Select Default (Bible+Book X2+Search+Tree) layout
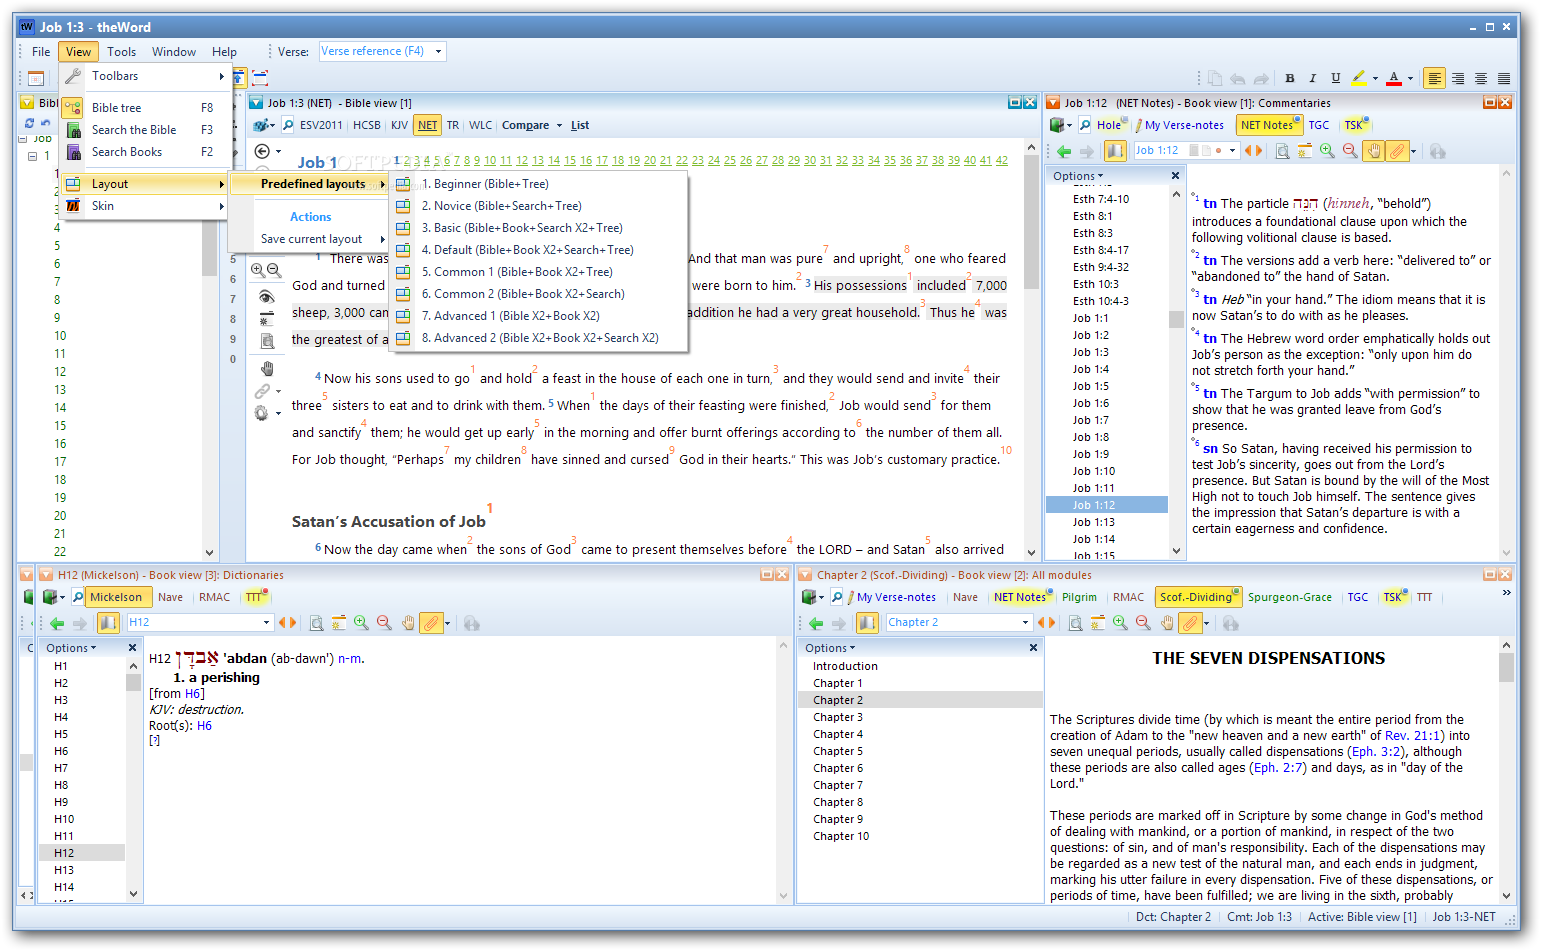The height and width of the screenshot is (951, 1541). click(x=540, y=250)
